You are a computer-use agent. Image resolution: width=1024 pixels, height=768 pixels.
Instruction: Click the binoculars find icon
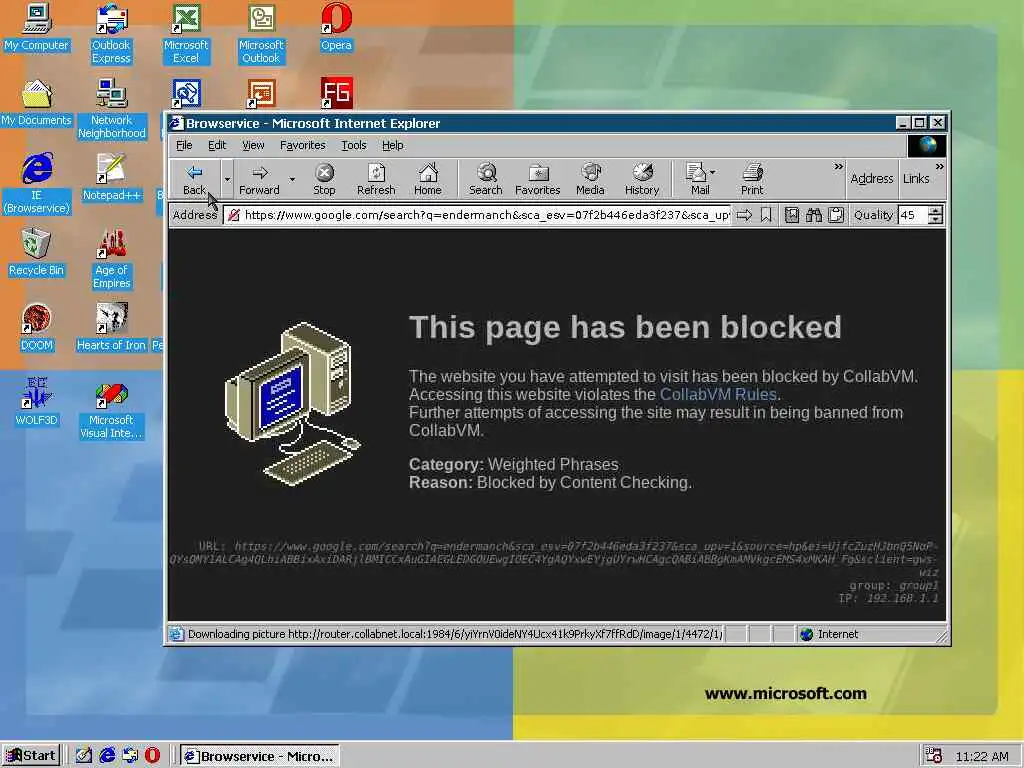[x=814, y=215]
